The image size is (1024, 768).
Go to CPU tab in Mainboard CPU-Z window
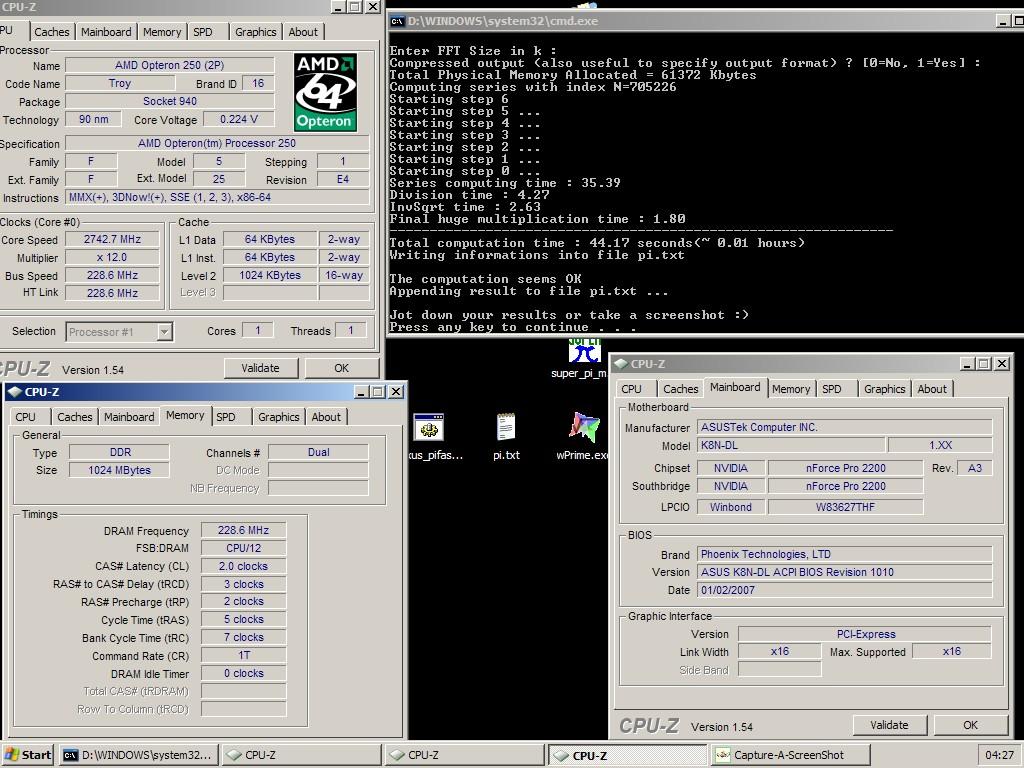point(632,389)
